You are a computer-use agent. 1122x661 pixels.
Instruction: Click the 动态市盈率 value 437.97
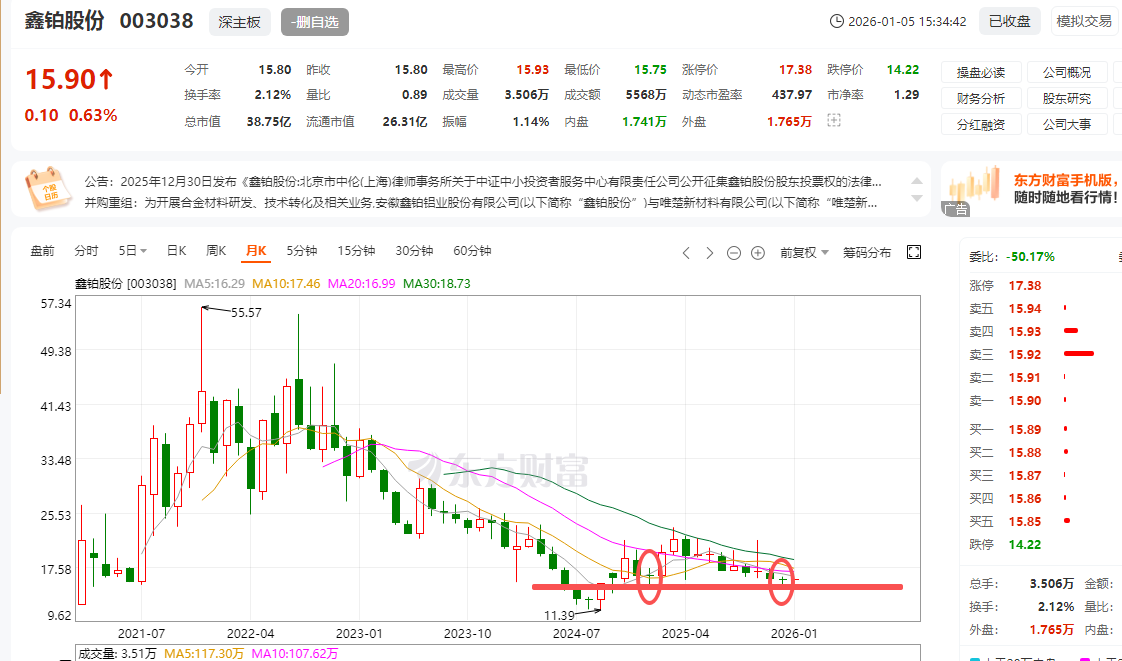pos(792,94)
